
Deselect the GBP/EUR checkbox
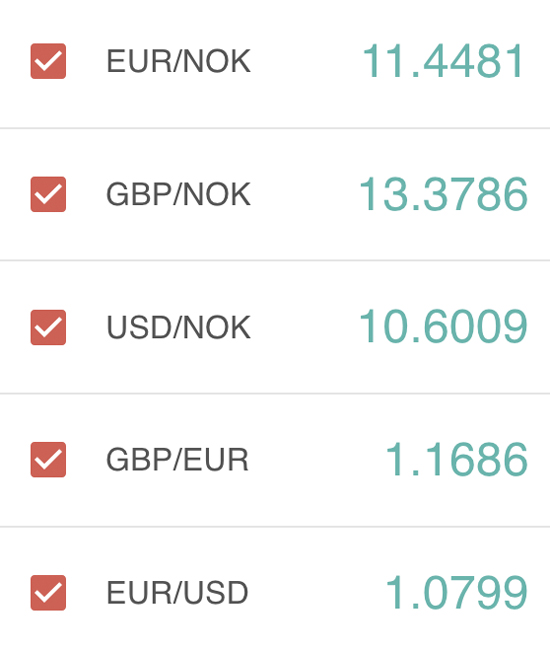pos(48,460)
